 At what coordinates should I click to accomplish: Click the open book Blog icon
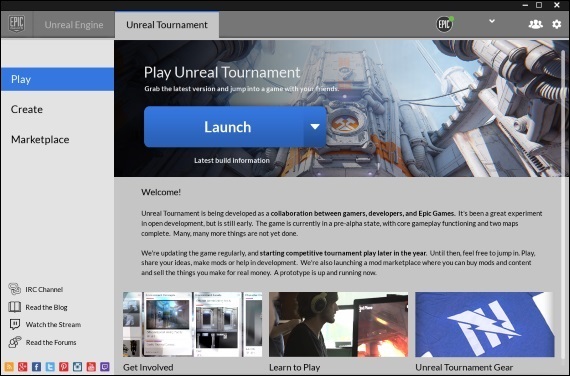click(15, 307)
